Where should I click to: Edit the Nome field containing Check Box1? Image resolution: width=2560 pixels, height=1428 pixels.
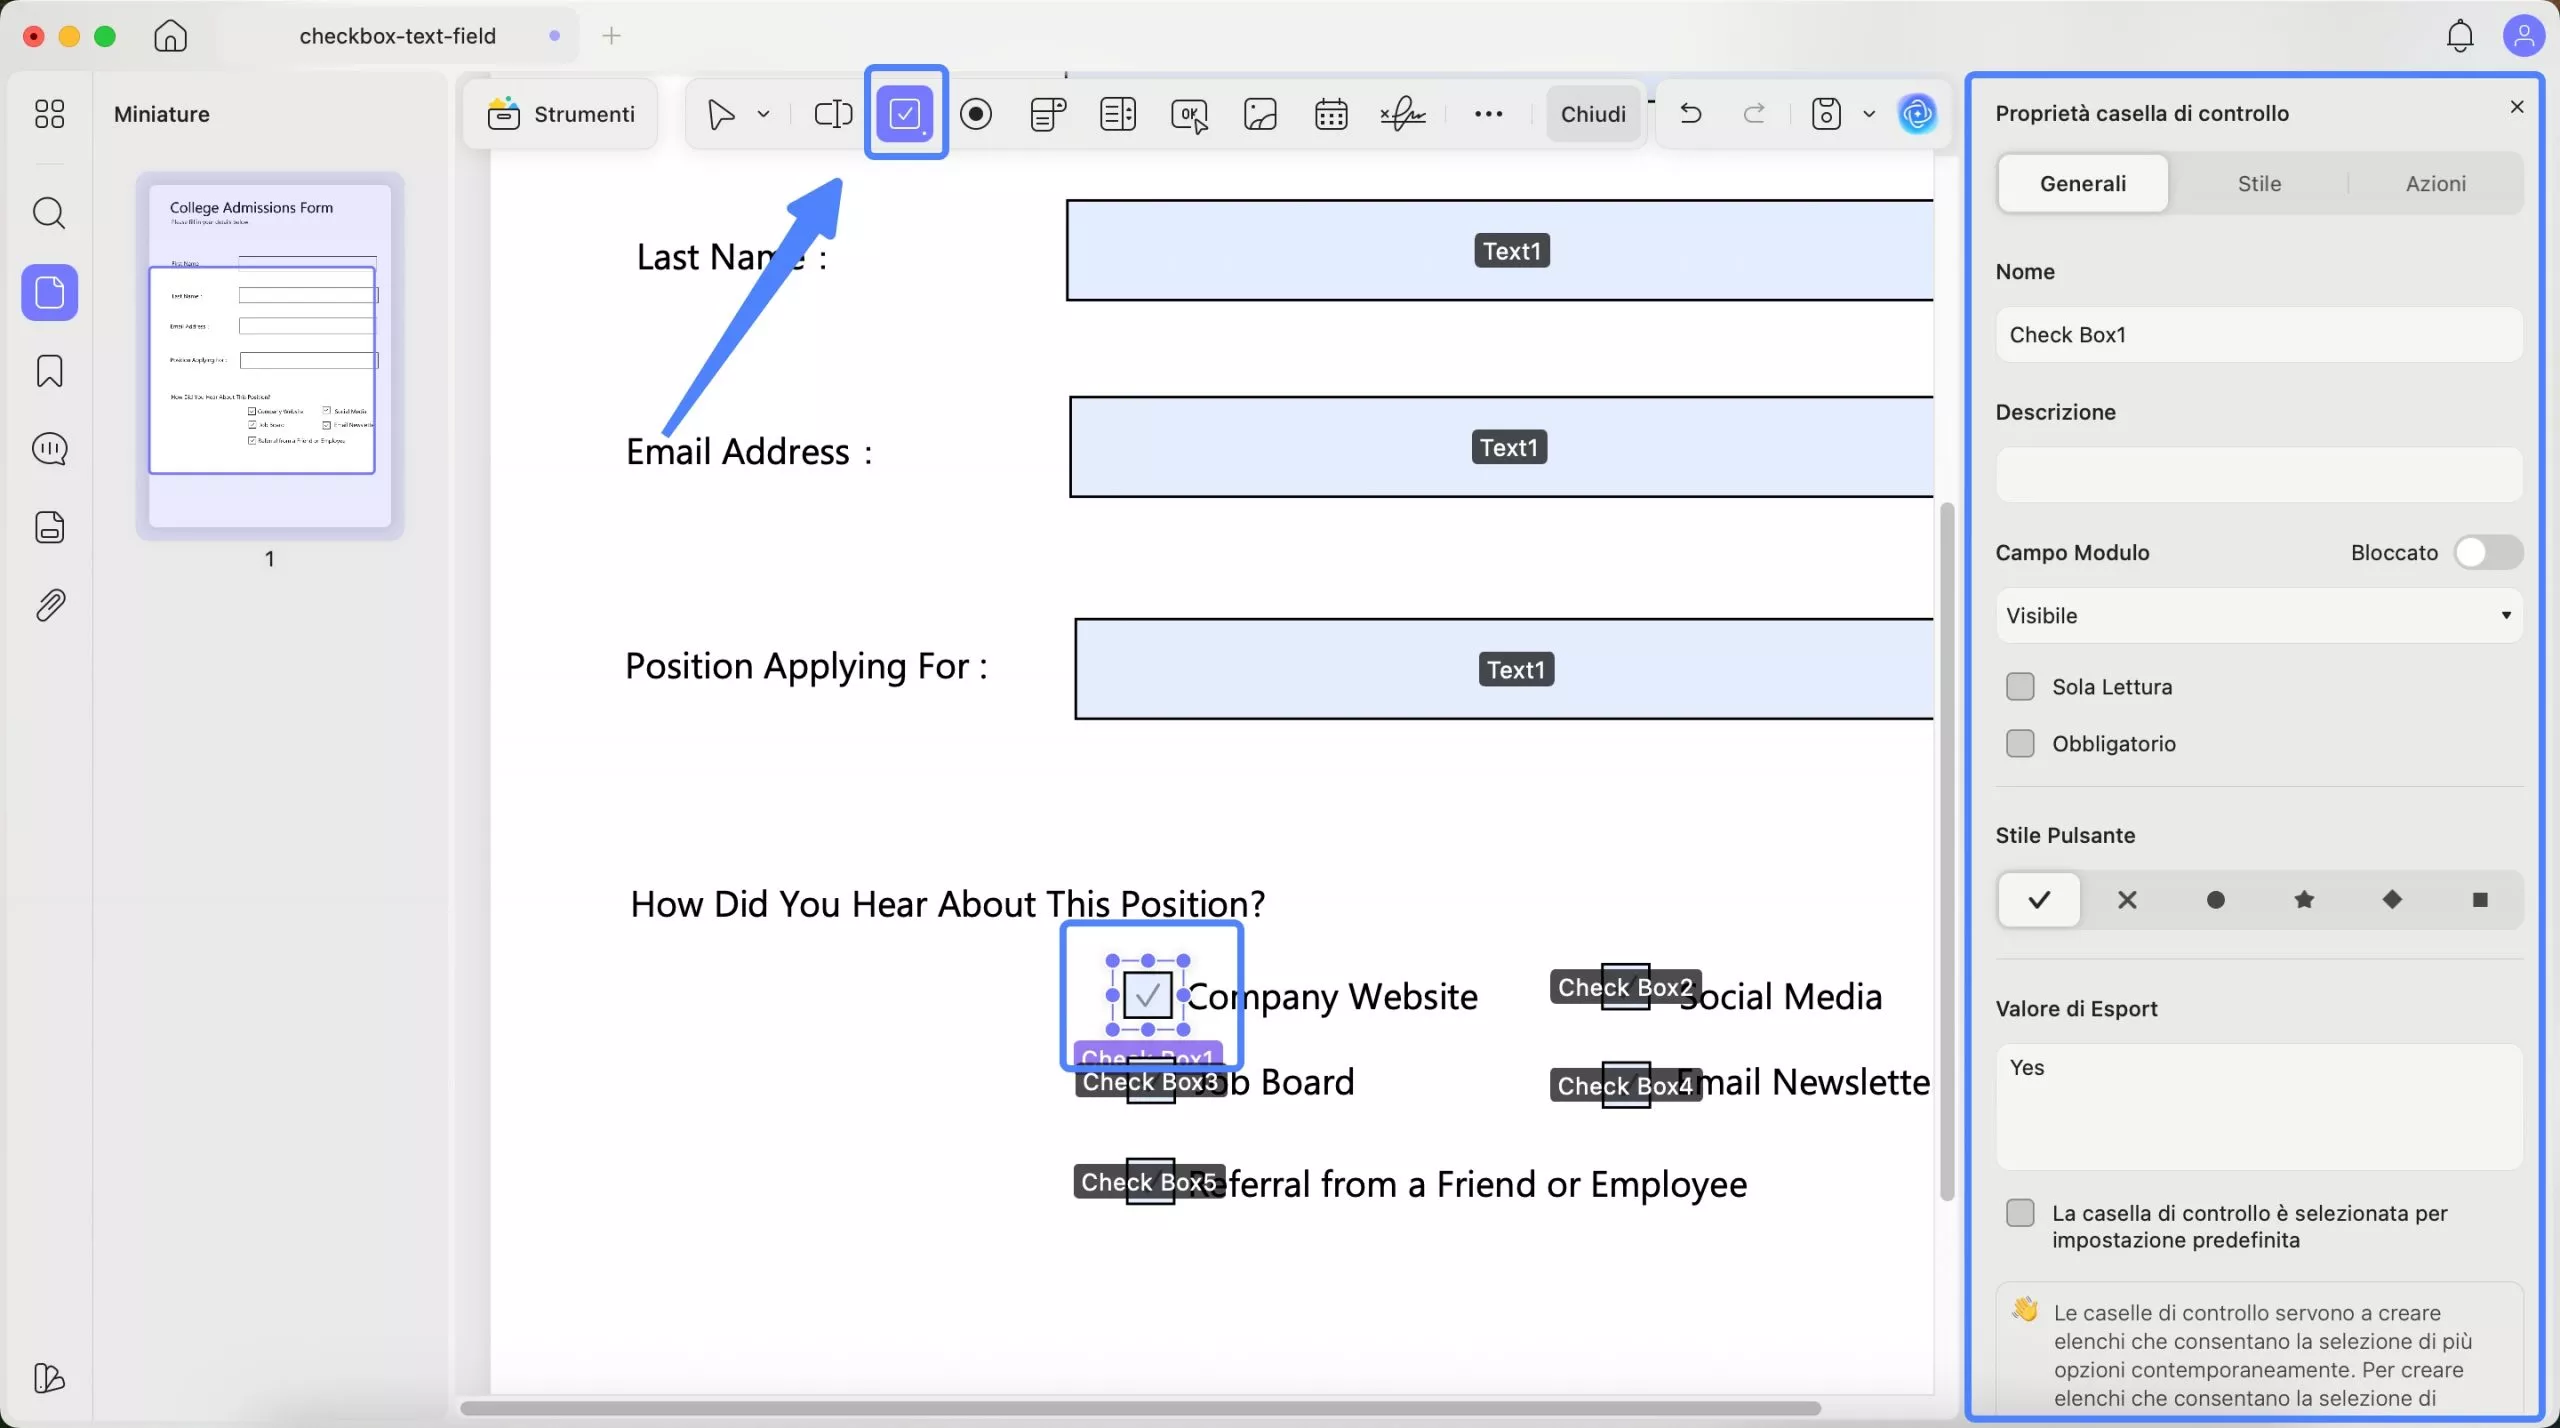click(x=2259, y=335)
